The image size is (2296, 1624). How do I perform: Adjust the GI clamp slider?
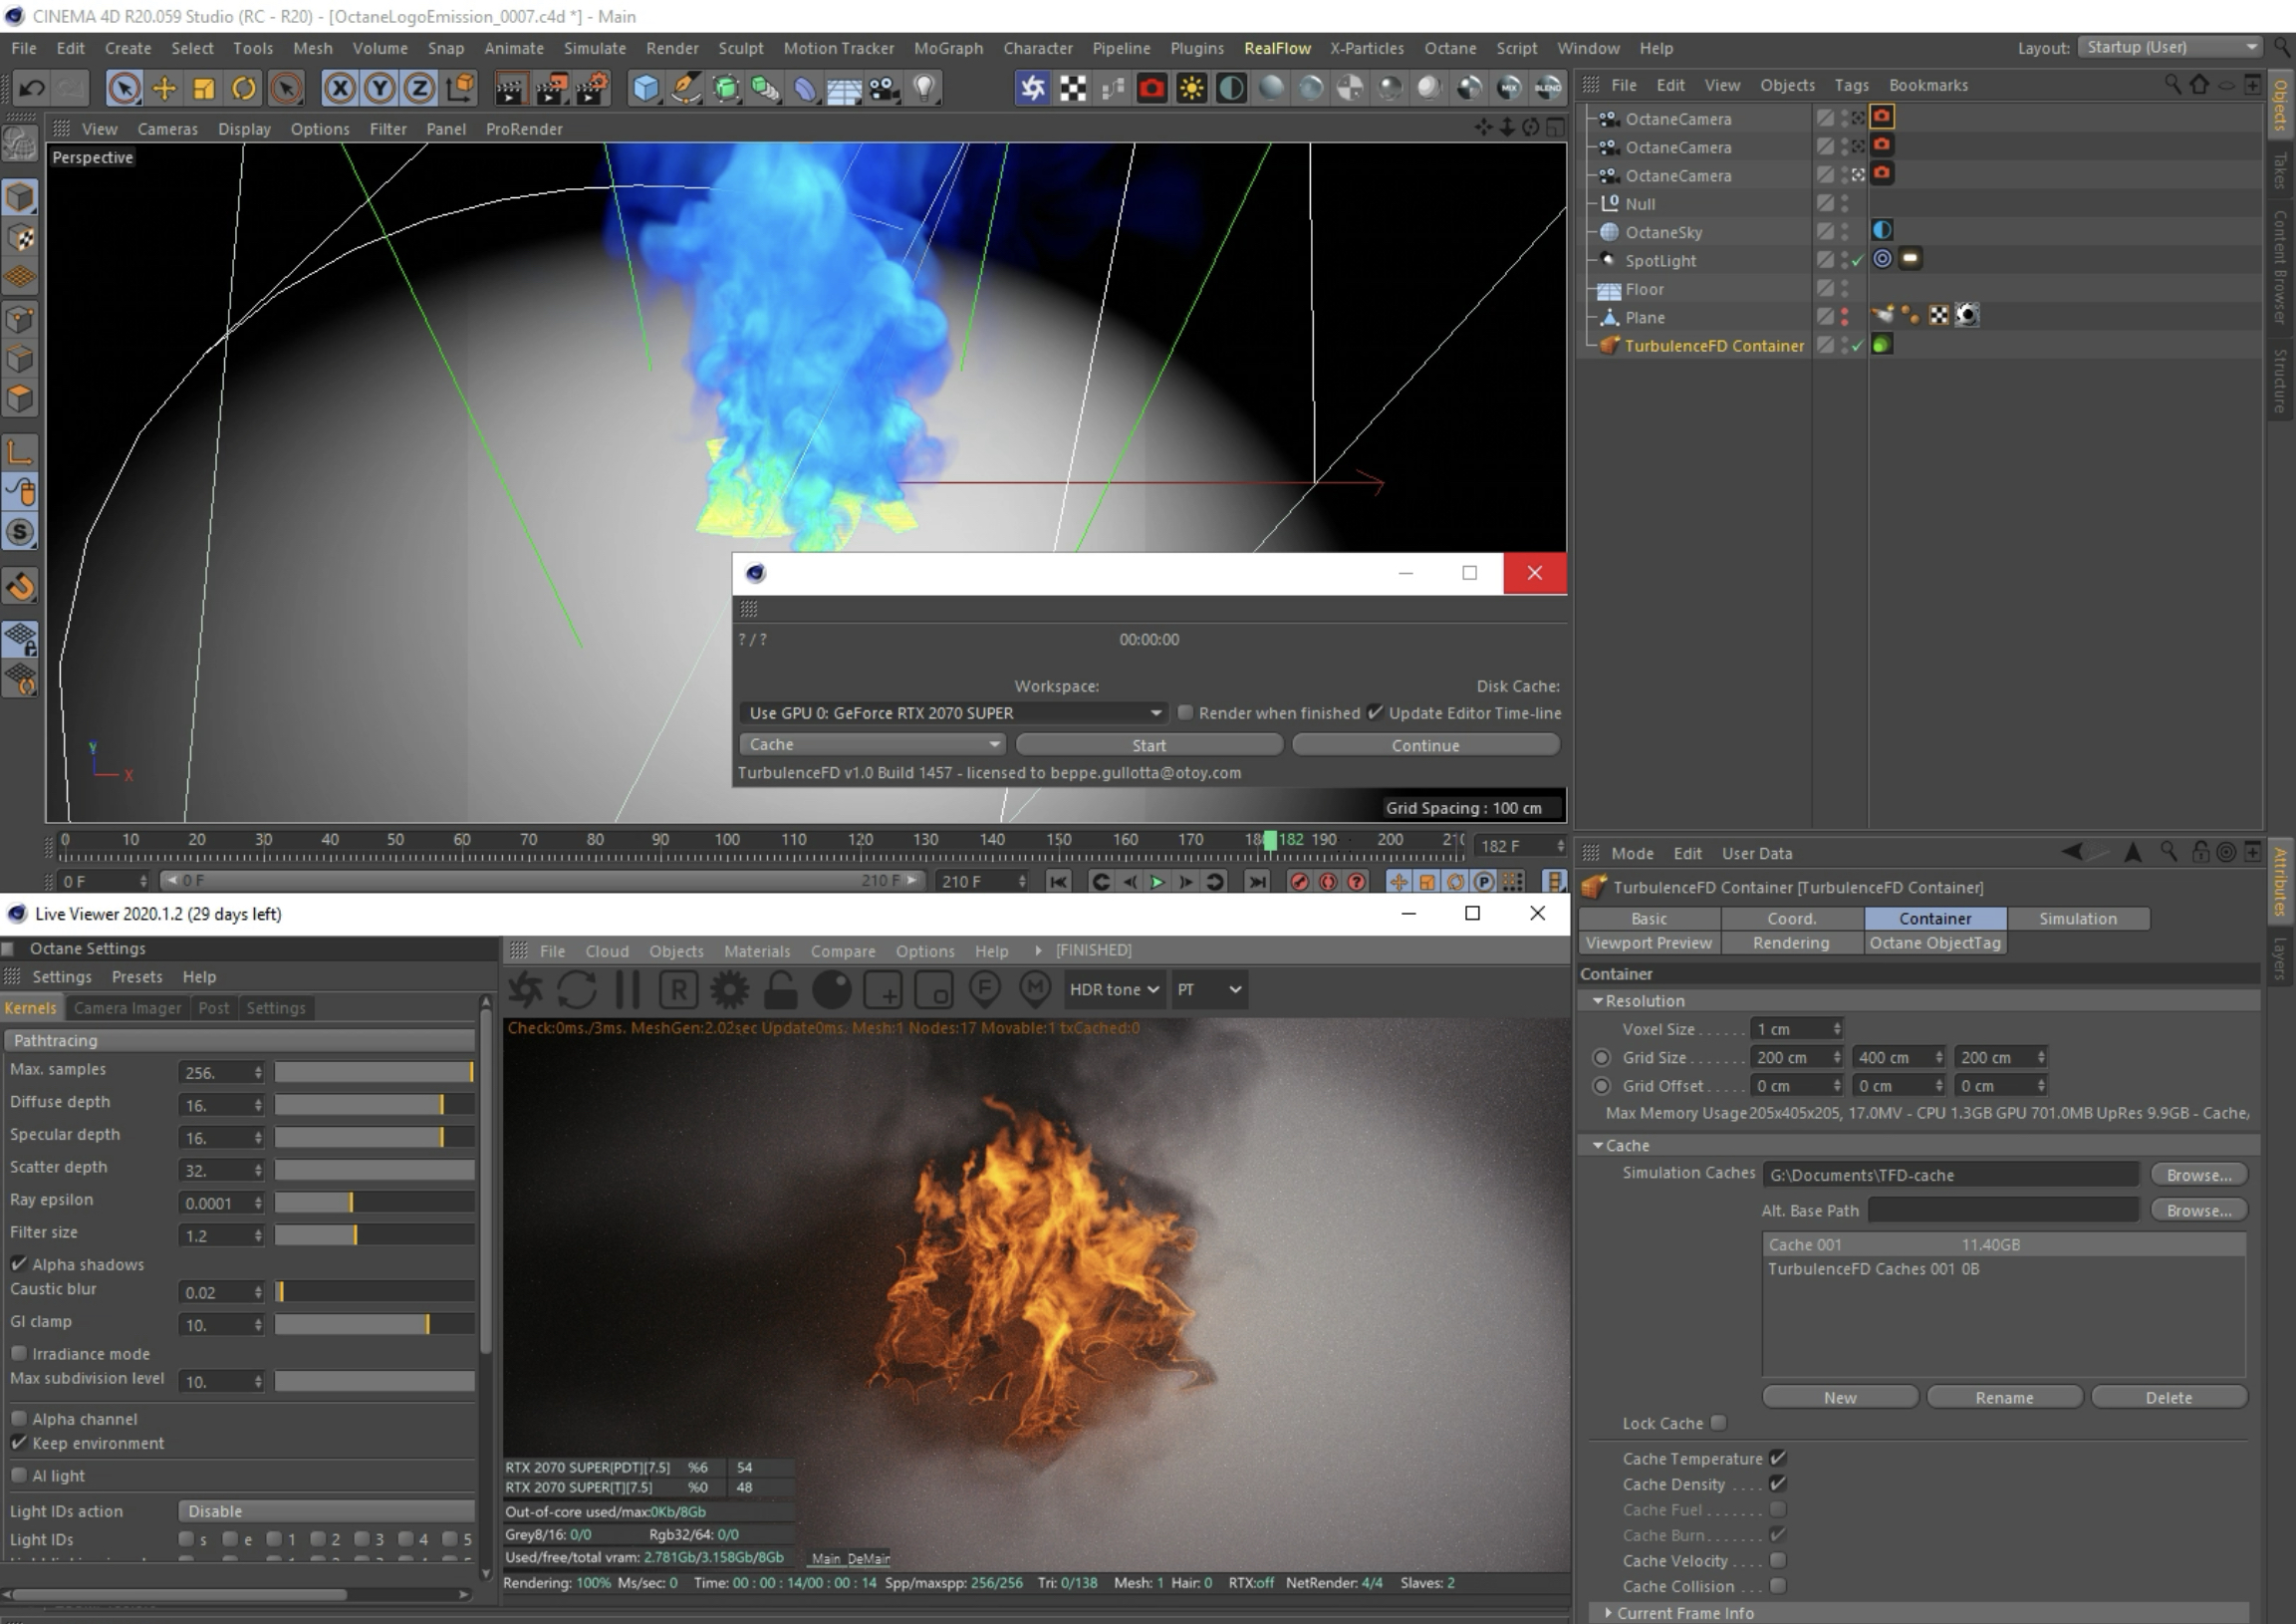coord(375,1324)
